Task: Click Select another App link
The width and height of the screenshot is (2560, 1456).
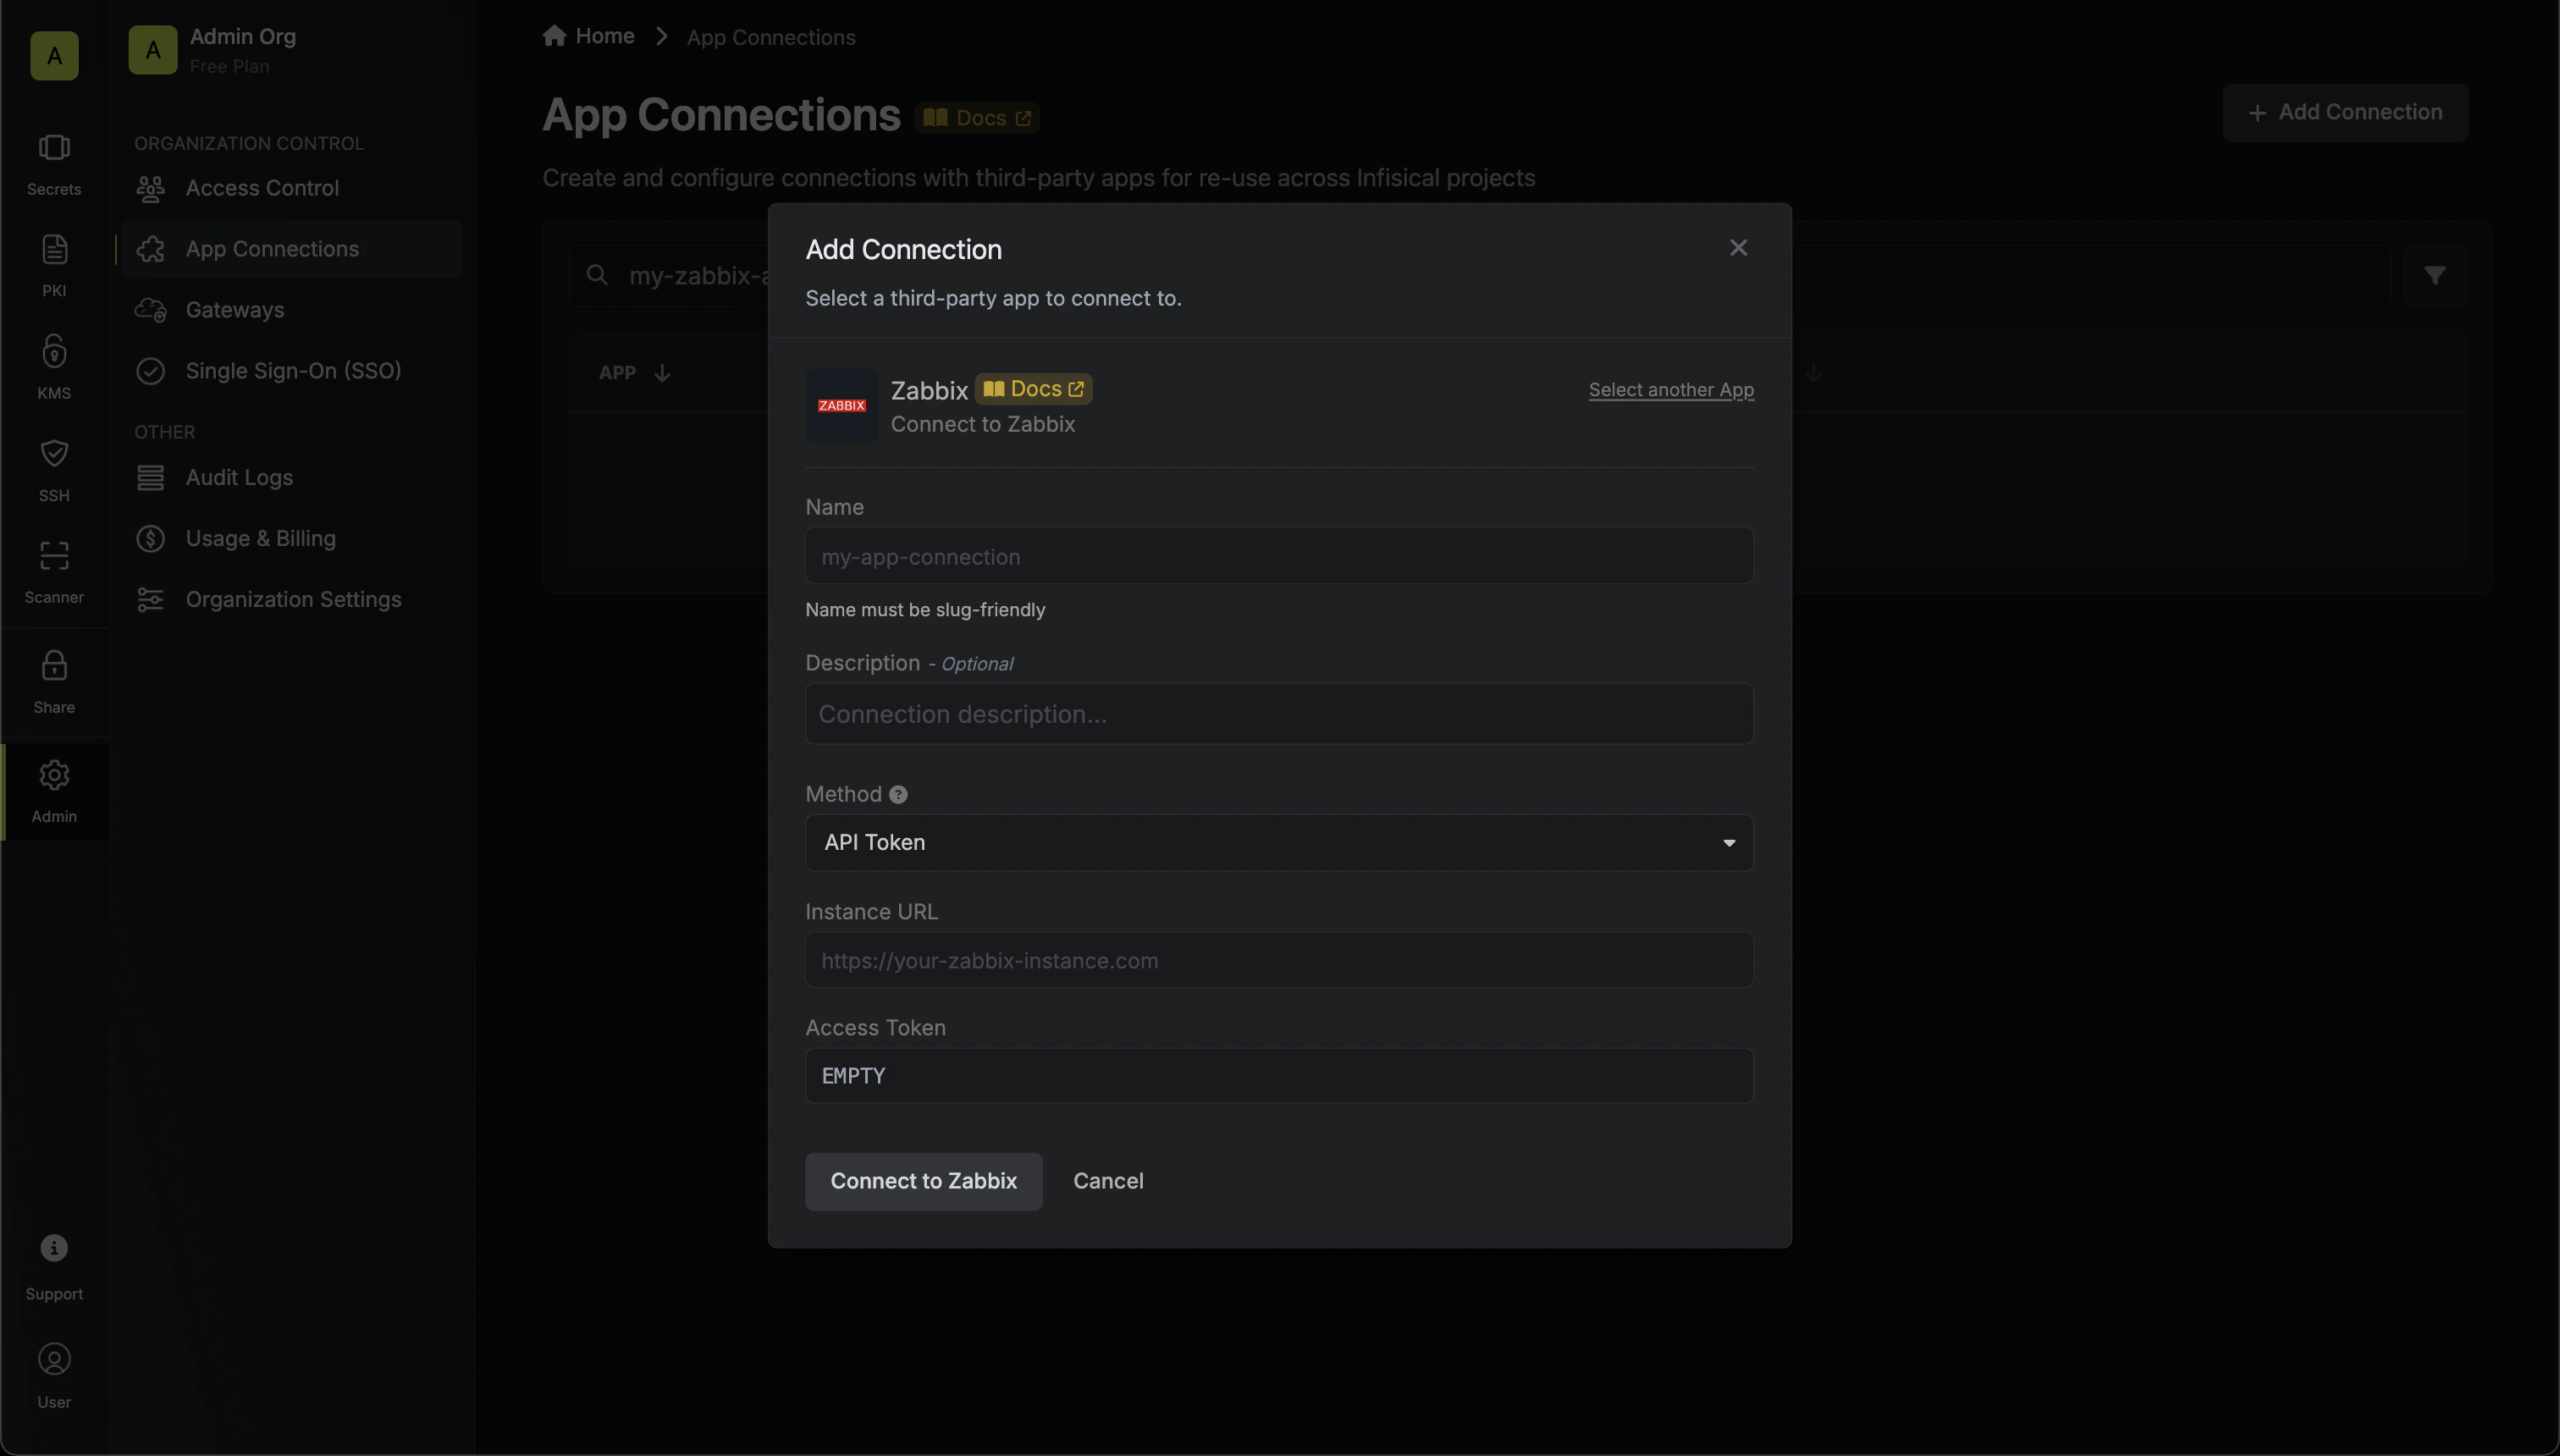Action: [1671, 390]
